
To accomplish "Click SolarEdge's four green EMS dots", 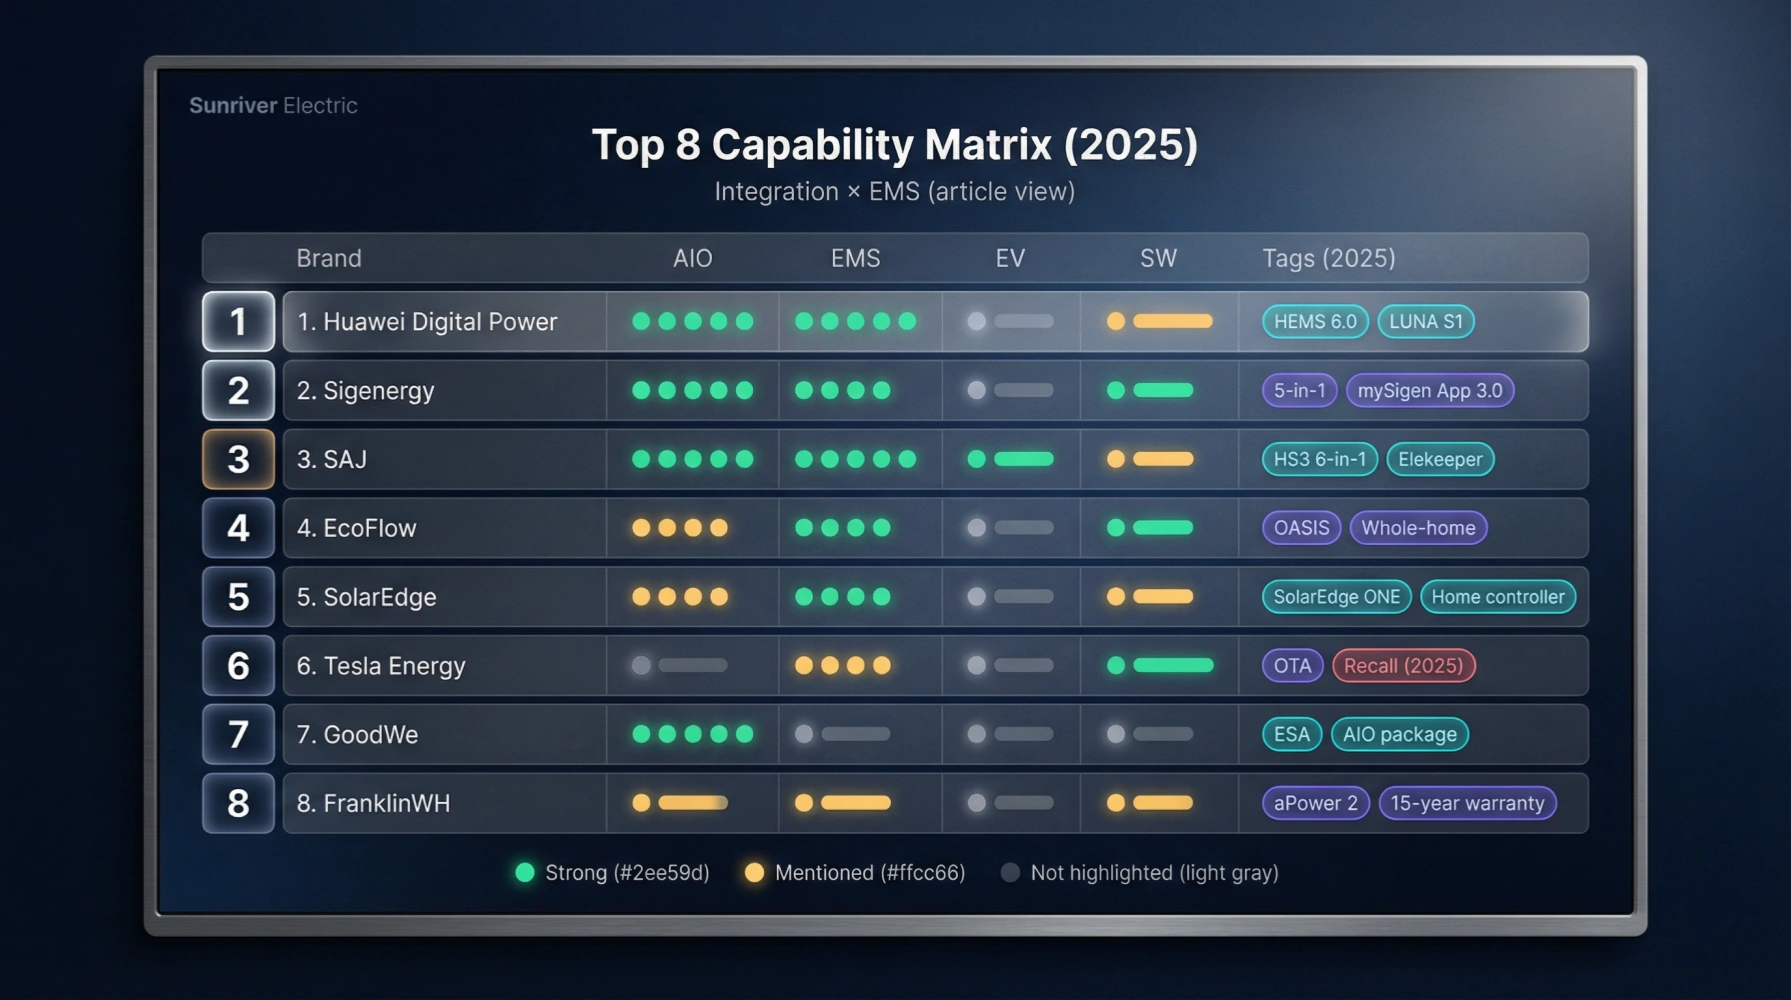I will (842, 597).
